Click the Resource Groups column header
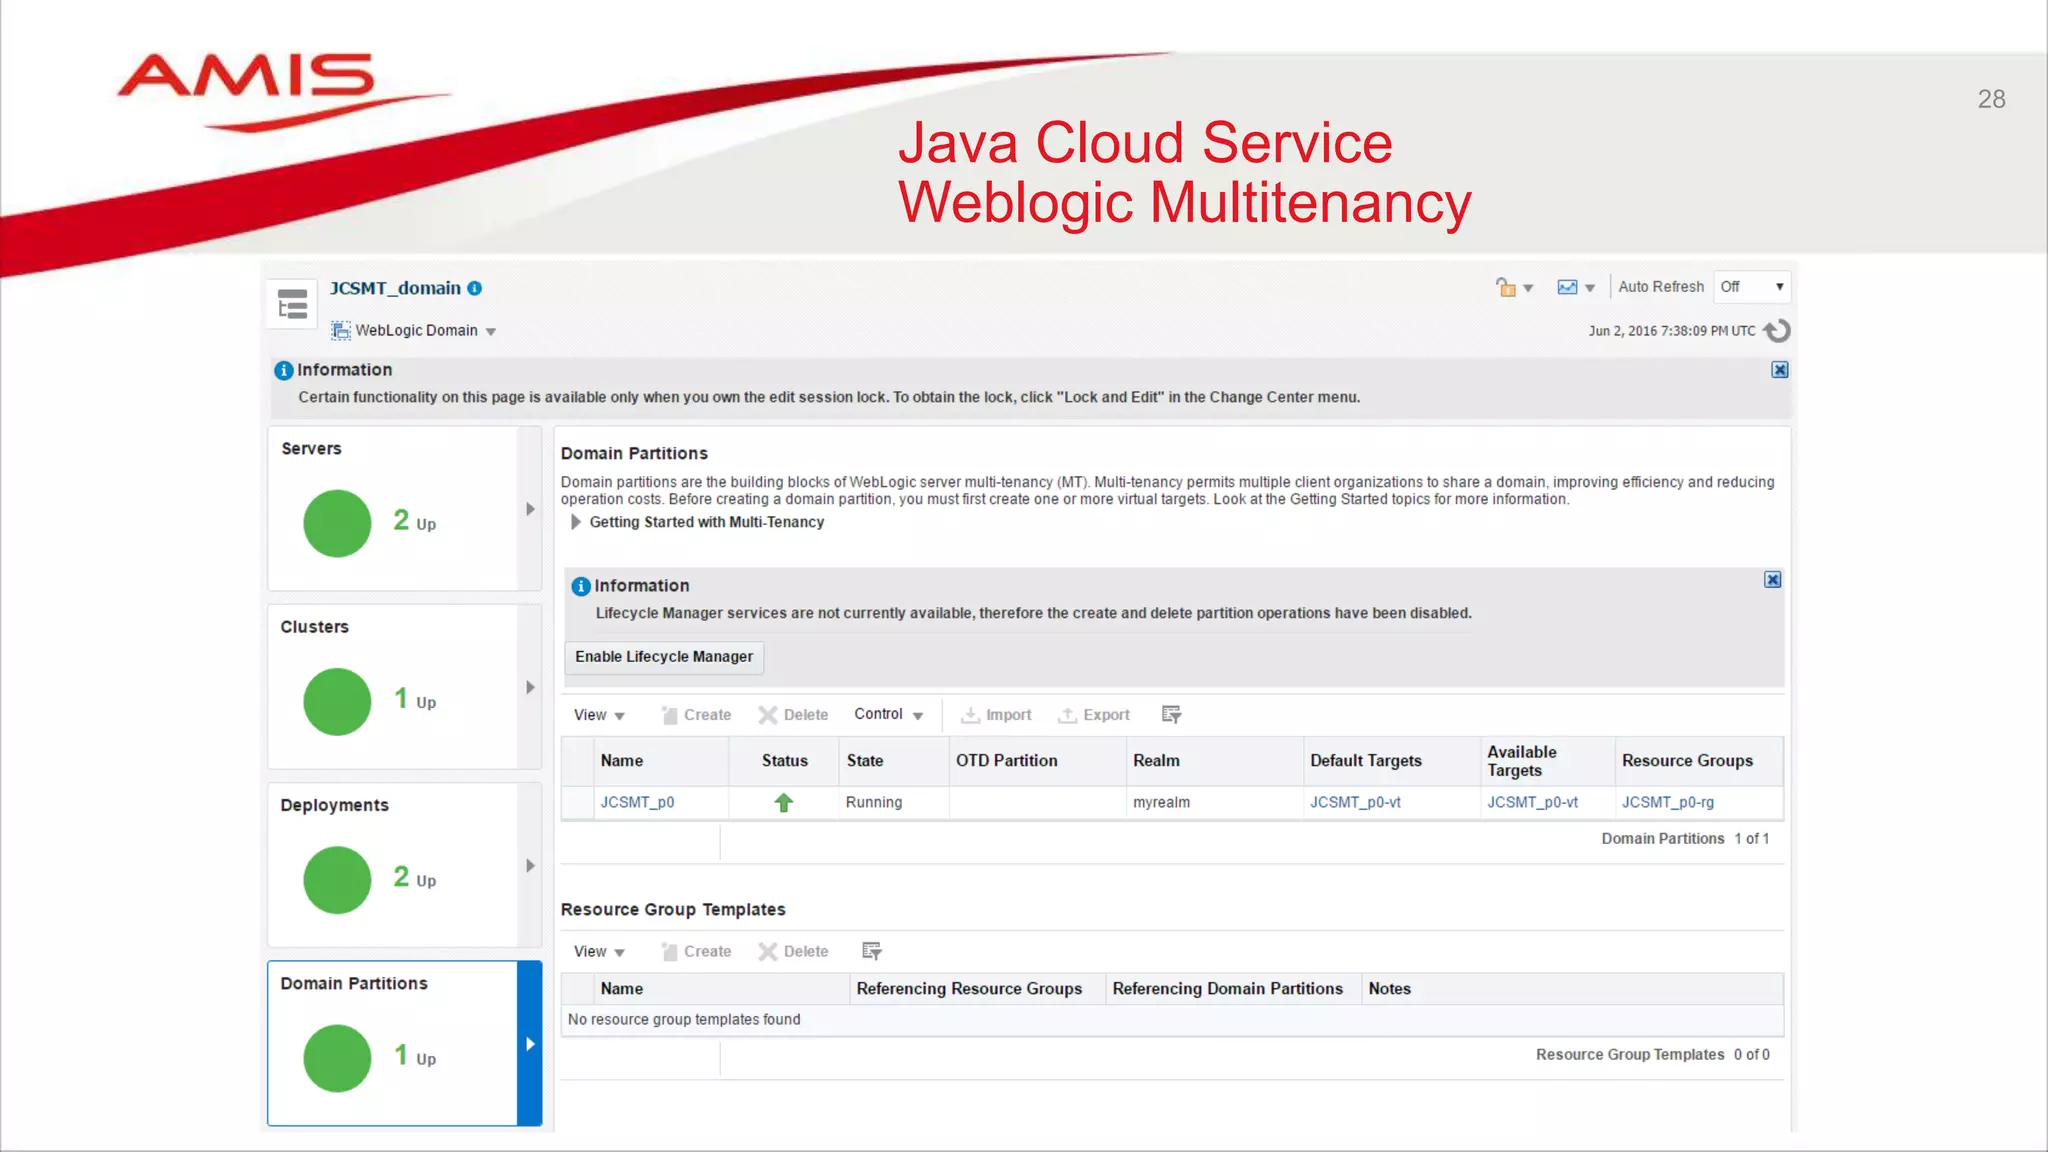 tap(1699, 761)
